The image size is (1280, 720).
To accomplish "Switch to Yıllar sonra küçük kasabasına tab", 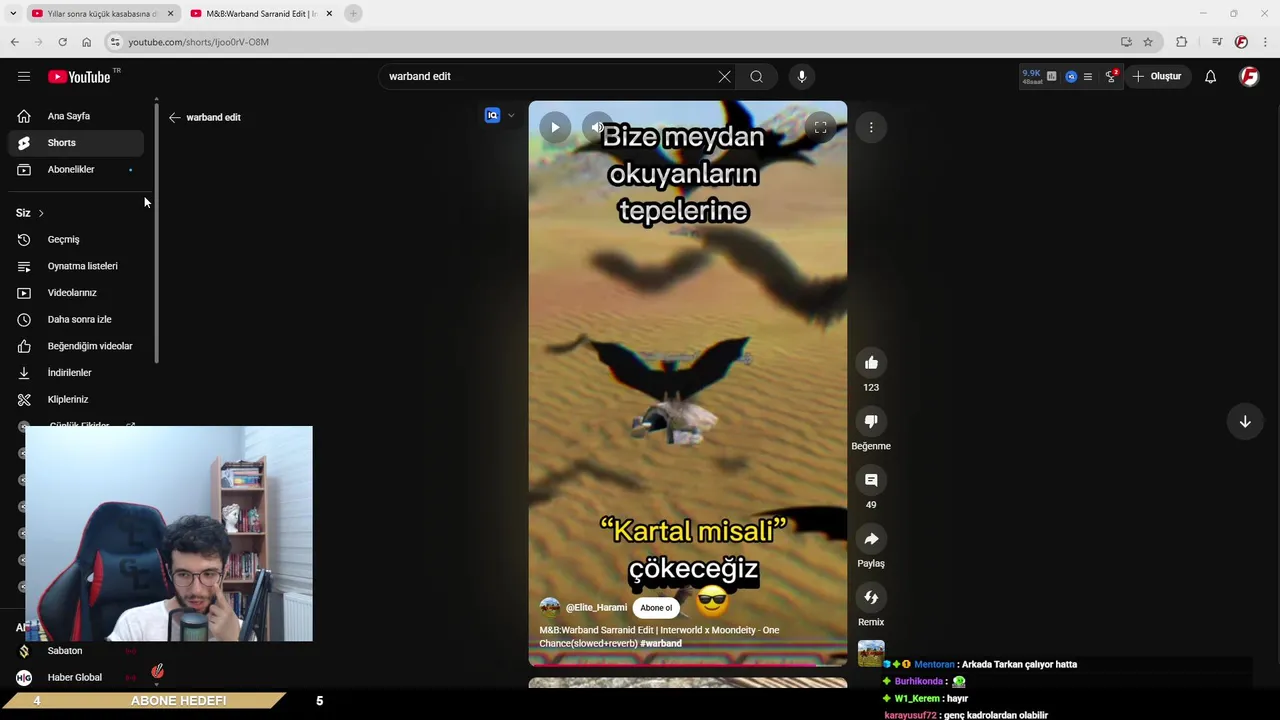I will click(102, 14).
